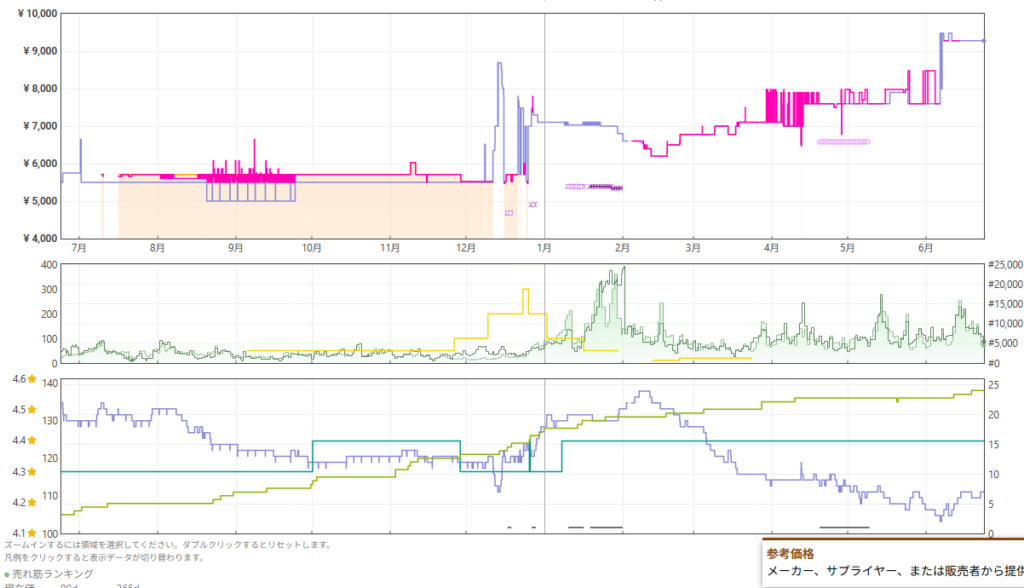Click the ¥ 5,000 price axis label
Image resolution: width=1024 pixels, height=588 pixels.
[x=40, y=201]
